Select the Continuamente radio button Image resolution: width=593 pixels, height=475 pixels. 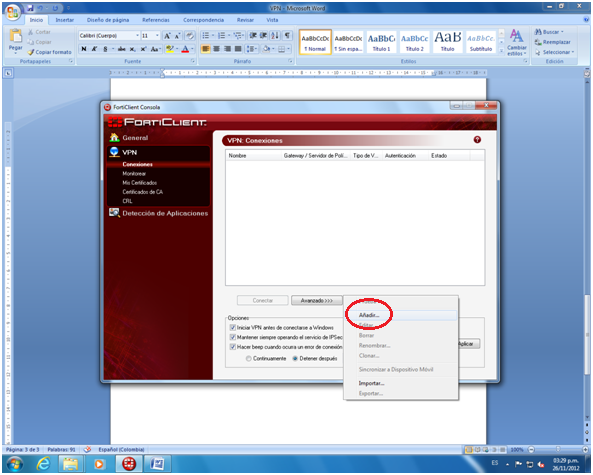pyautogui.click(x=248, y=359)
